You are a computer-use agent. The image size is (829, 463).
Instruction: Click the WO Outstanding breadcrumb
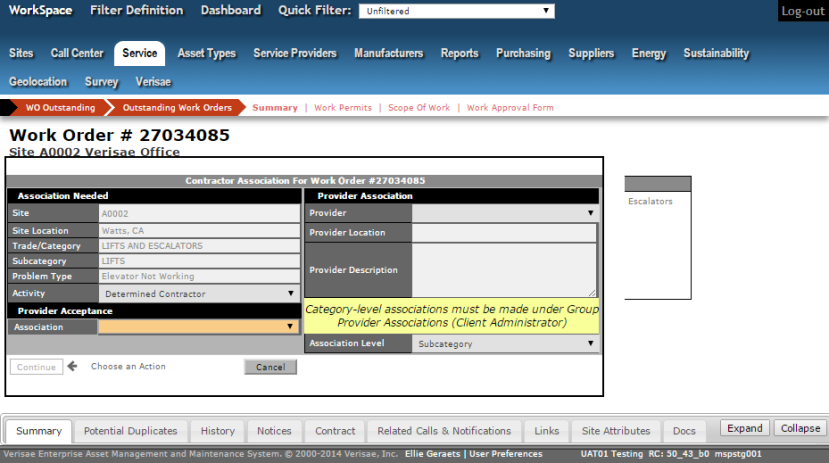tap(60, 108)
